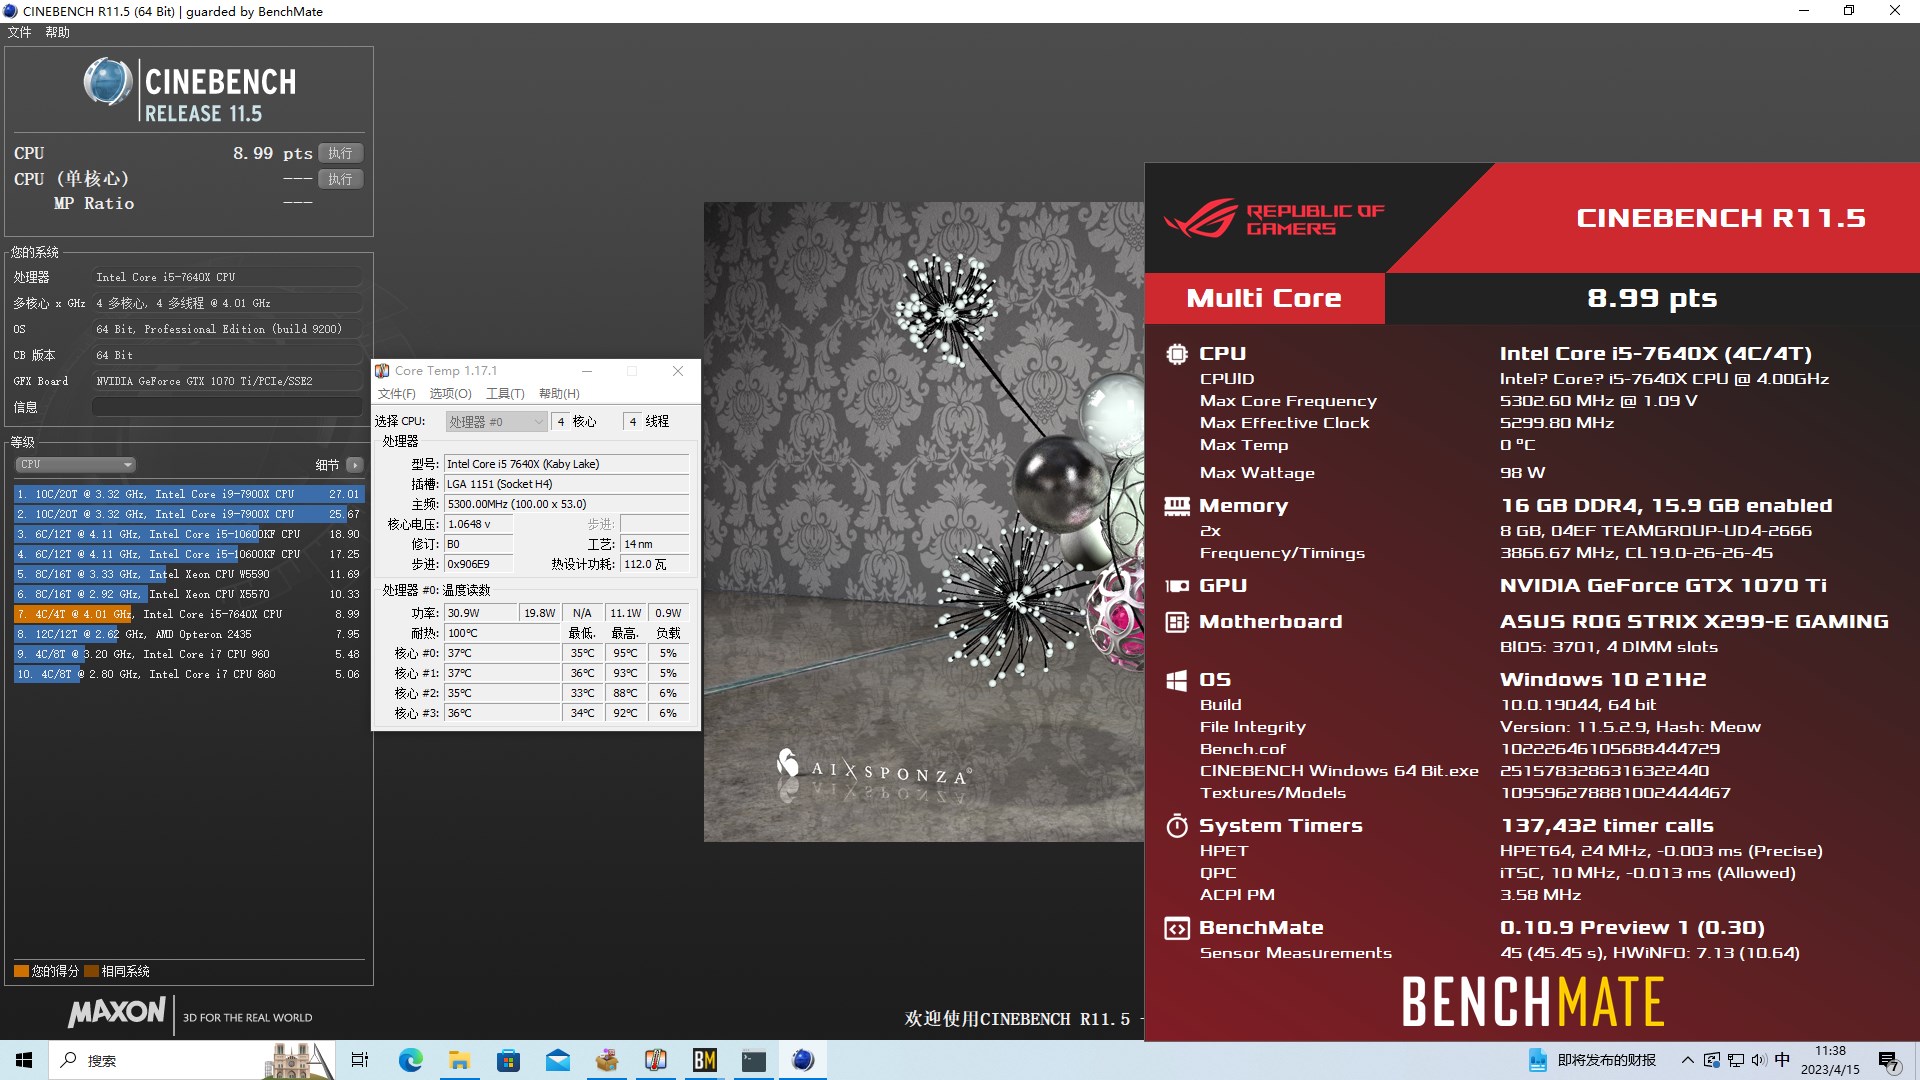The height and width of the screenshot is (1080, 1920).
Task: Open the 细节 details arrow in rankings
Action: 354,465
